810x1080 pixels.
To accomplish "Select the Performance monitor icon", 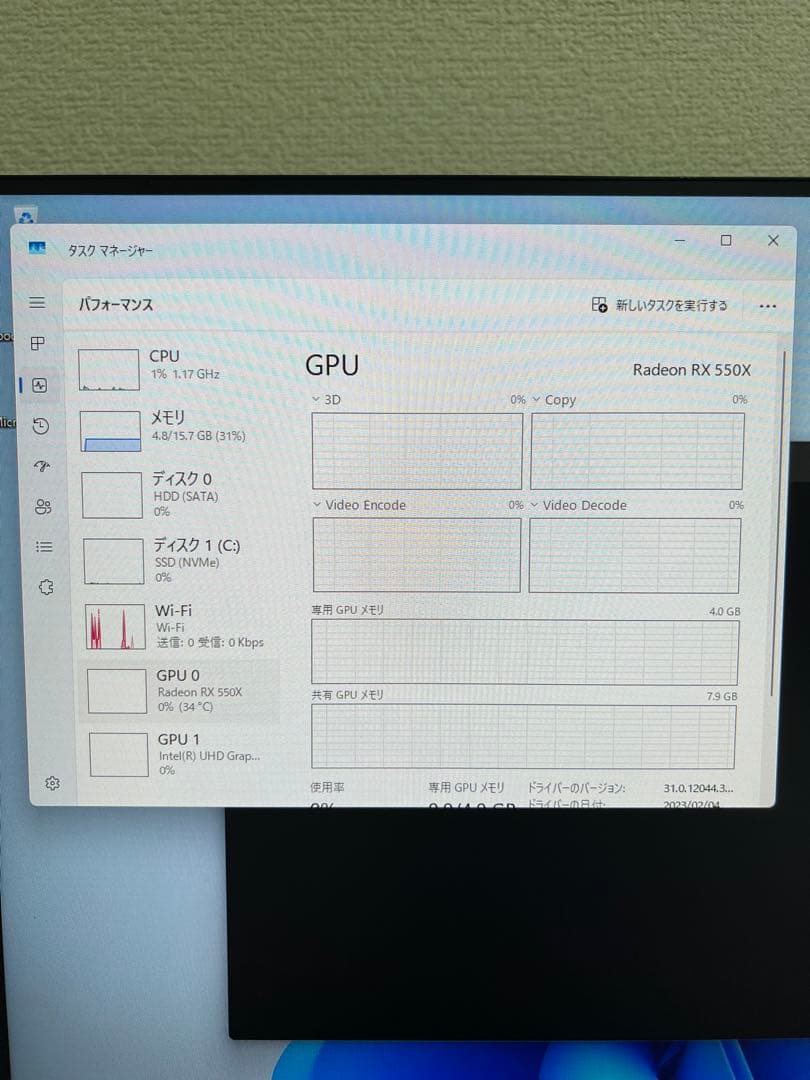I will [x=37, y=385].
